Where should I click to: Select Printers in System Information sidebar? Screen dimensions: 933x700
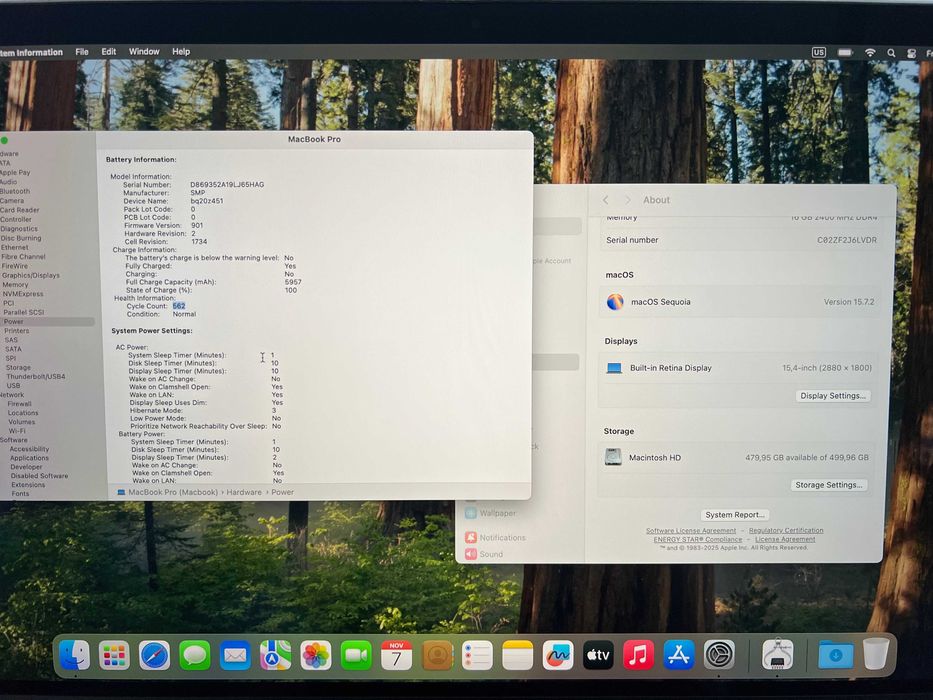point(17,331)
